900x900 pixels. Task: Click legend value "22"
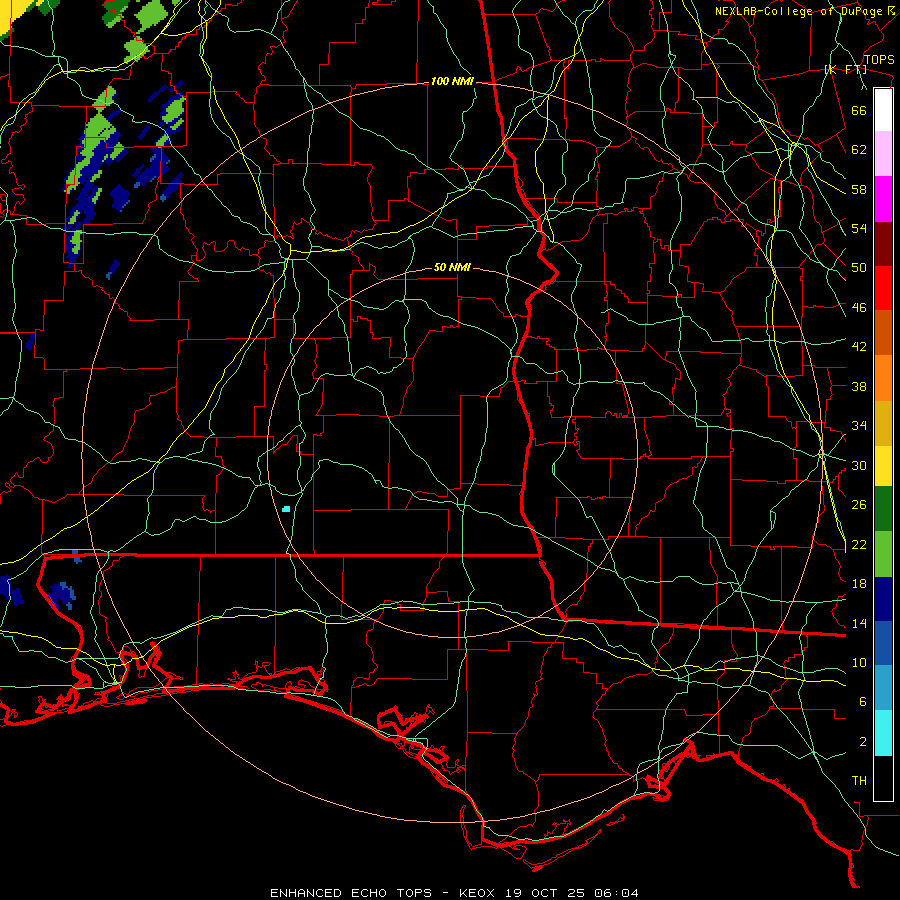[x=859, y=544]
